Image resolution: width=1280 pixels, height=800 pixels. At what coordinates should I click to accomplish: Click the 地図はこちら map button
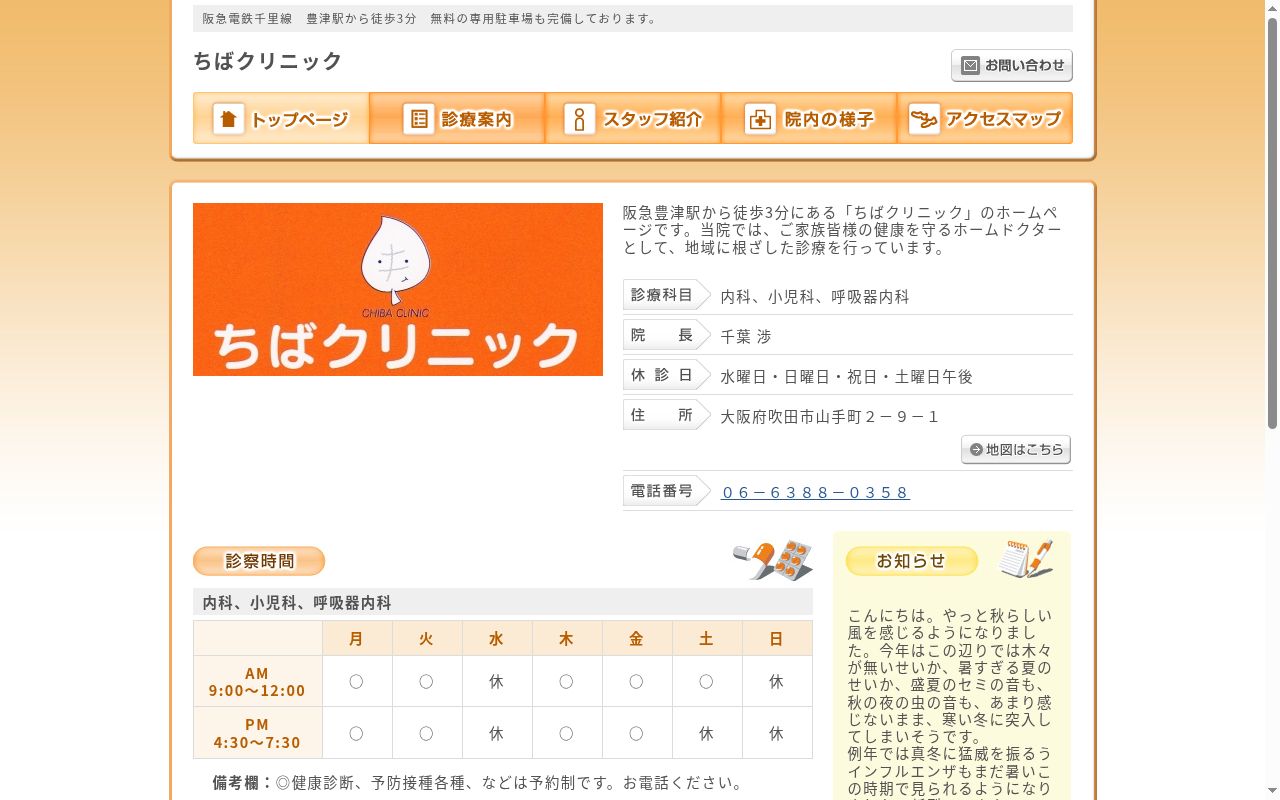pyautogui.click(x=1016, y=450)
